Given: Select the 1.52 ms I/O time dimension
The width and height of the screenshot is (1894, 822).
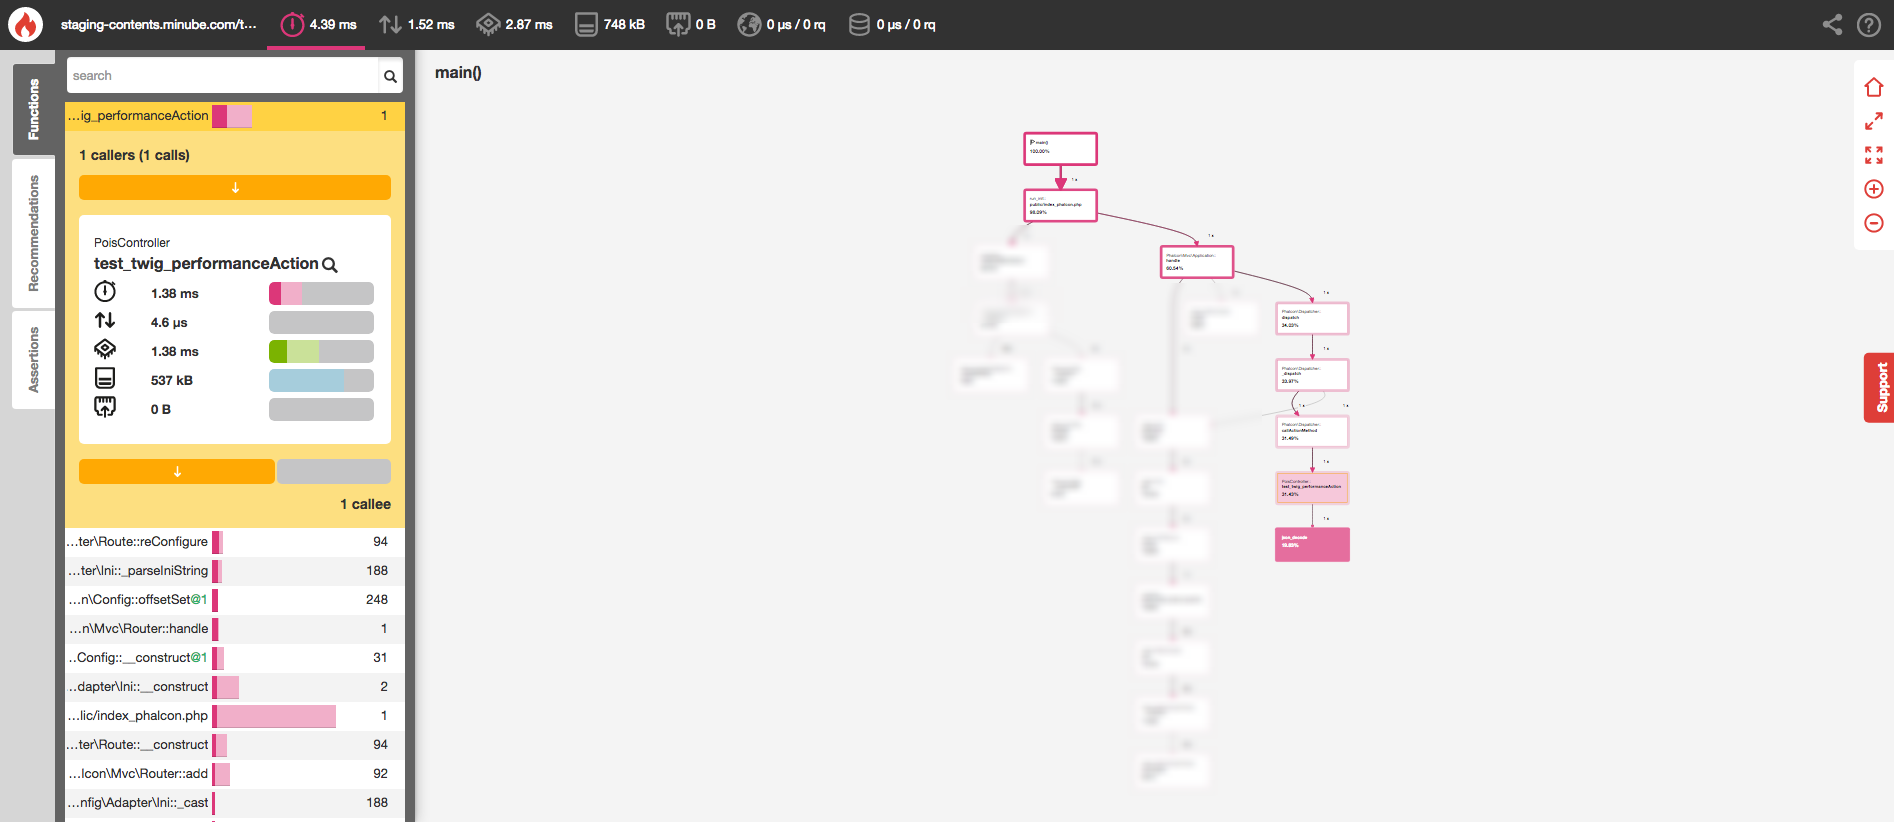Looking at the screenshot, I should (416, 24).
